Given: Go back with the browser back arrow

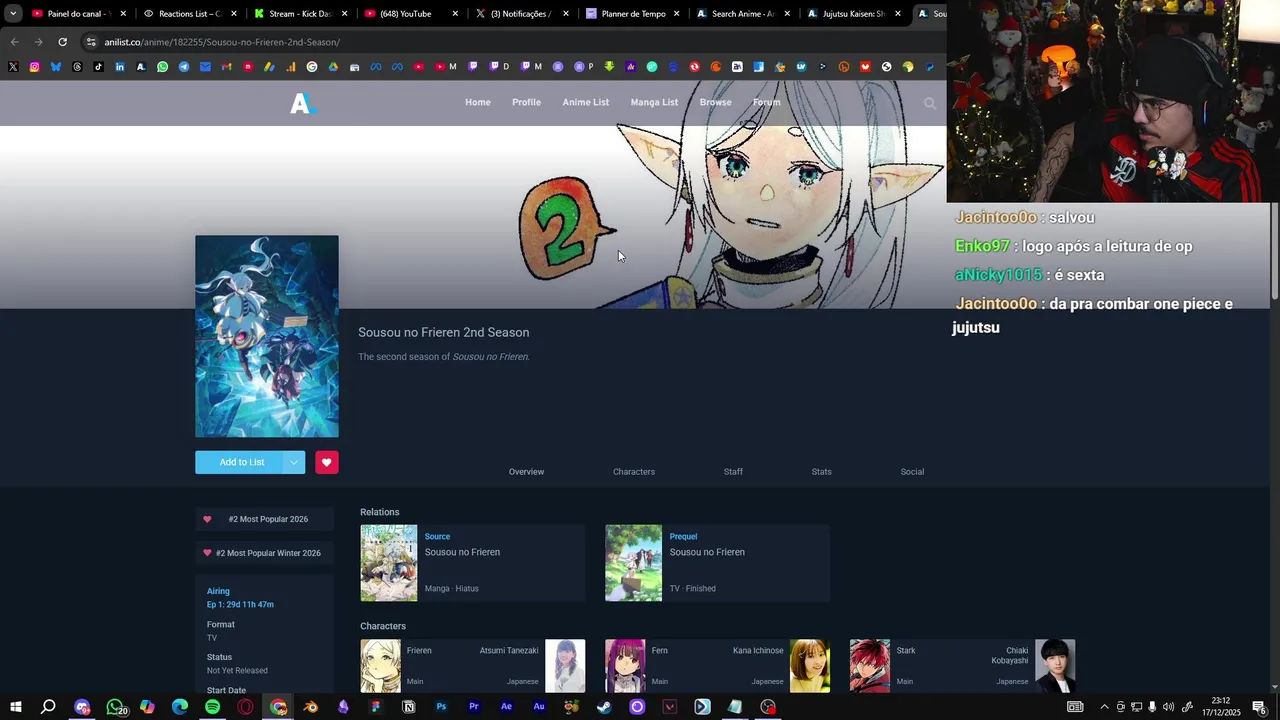Looking at the screenshot, I should click(x=14, y=42).
